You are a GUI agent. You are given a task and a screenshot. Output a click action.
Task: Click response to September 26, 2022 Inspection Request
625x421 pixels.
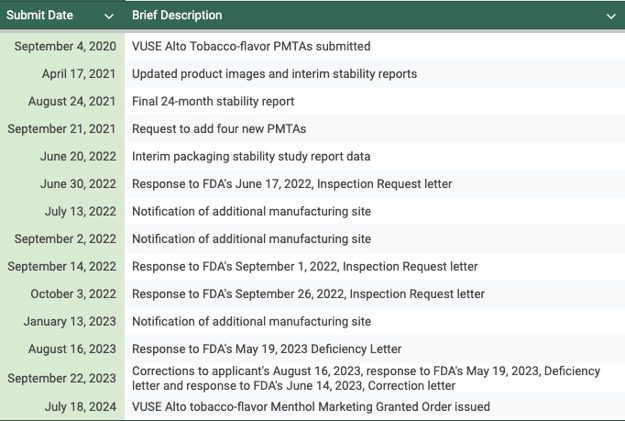coord(309,294)
